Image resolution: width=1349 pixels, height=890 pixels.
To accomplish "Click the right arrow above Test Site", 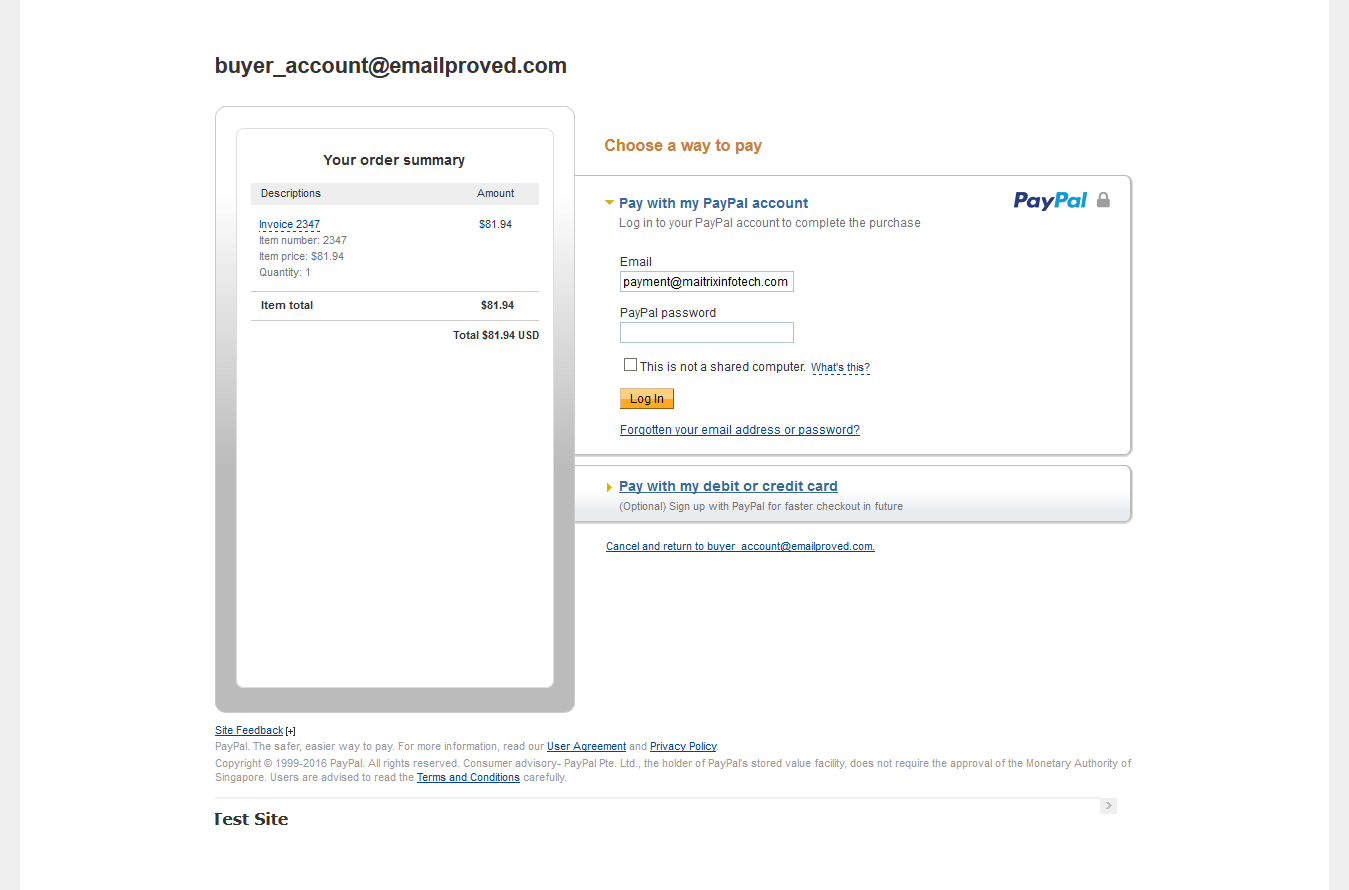I will pyautogui.click(x=1108, y=806).
